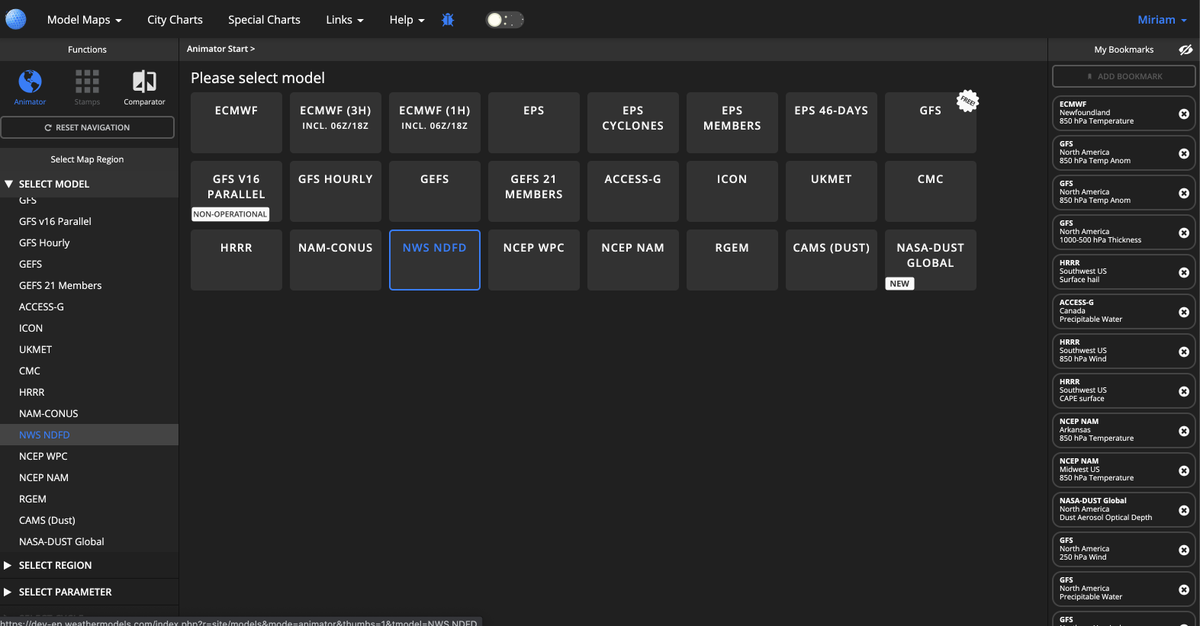Choose the UKMET model tile
The image size is (1200, 626).
(831, 192)
